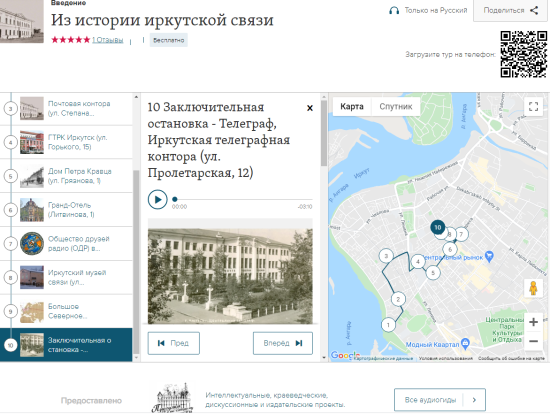Click Только на Русский language label
The width and height of the screenshot is (550, 414).
coord(436,11)
